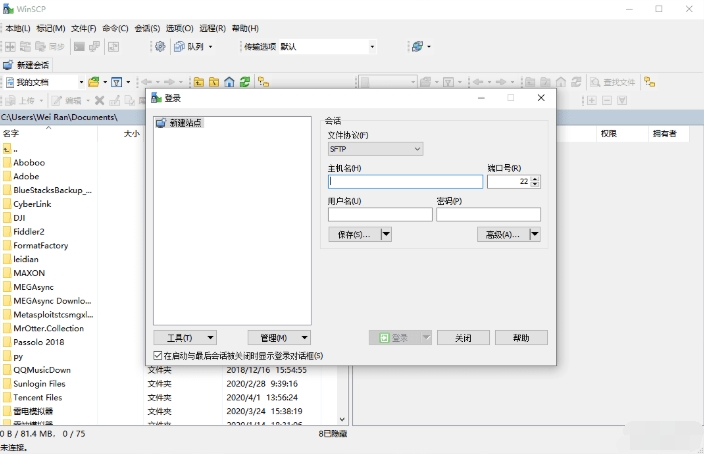Screen dimensions: 704x454
Task: Click the filter icon in local panel
Action: (117, 82)
